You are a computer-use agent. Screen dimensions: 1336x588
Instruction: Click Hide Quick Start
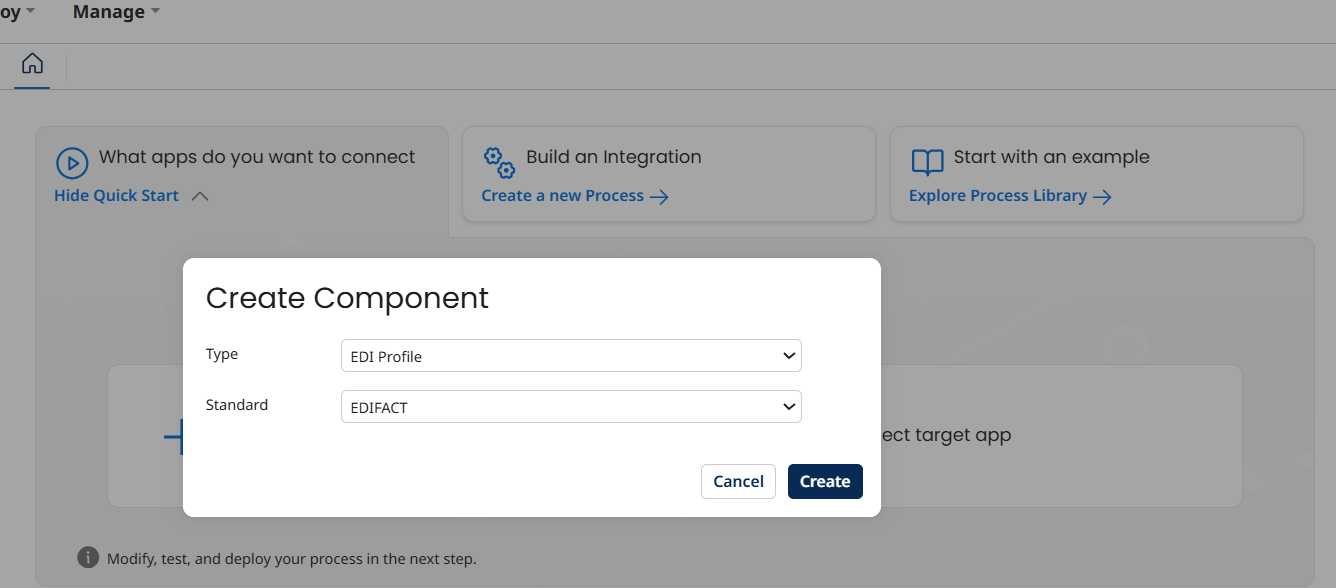point(115,195)
